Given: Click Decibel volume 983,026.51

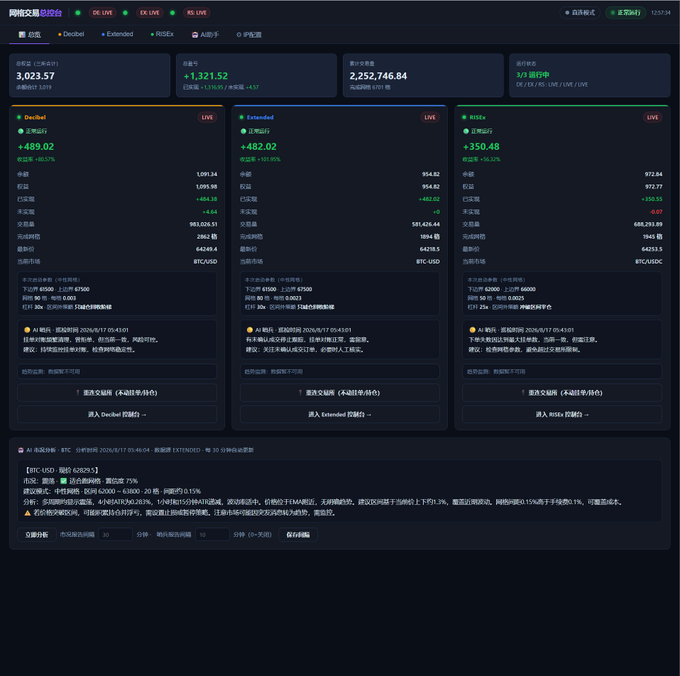Looking at the screenshot, I should coord(203,224).
